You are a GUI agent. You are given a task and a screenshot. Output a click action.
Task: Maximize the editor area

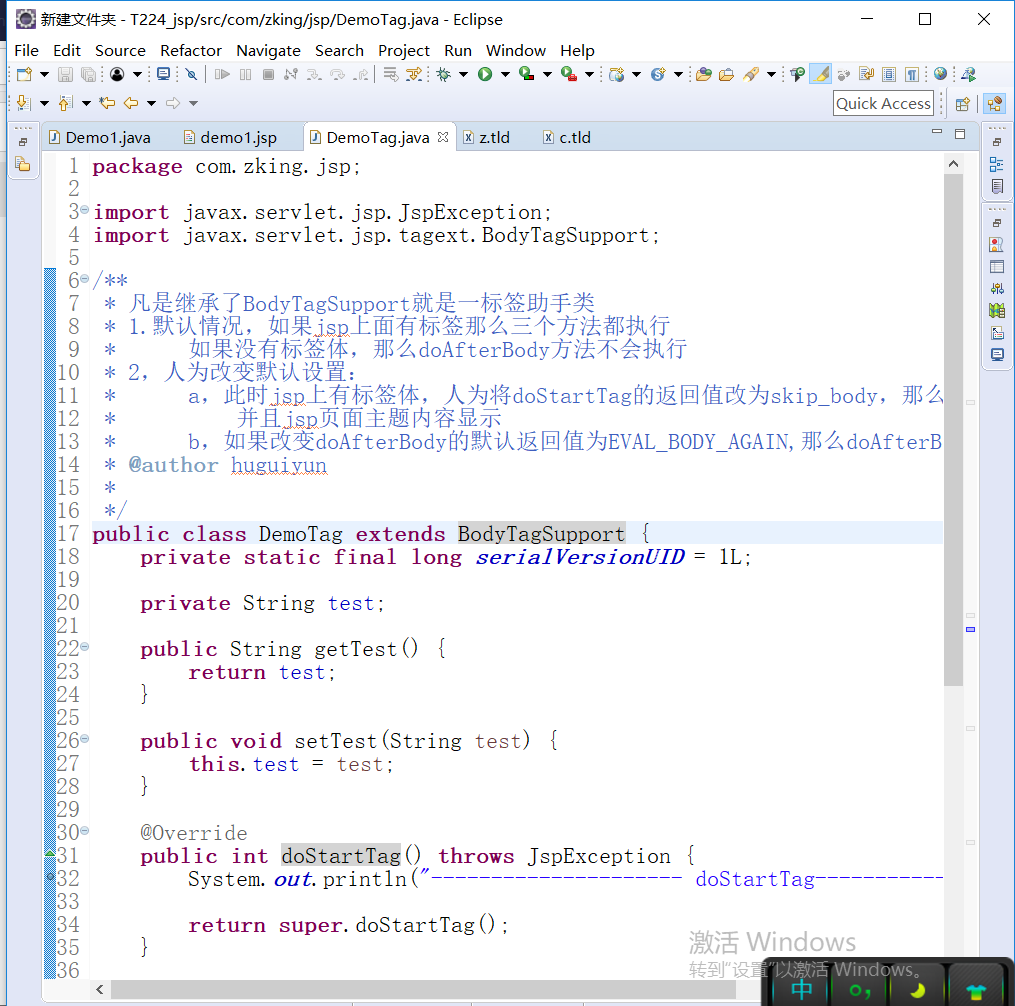click(x=960, y=134)
